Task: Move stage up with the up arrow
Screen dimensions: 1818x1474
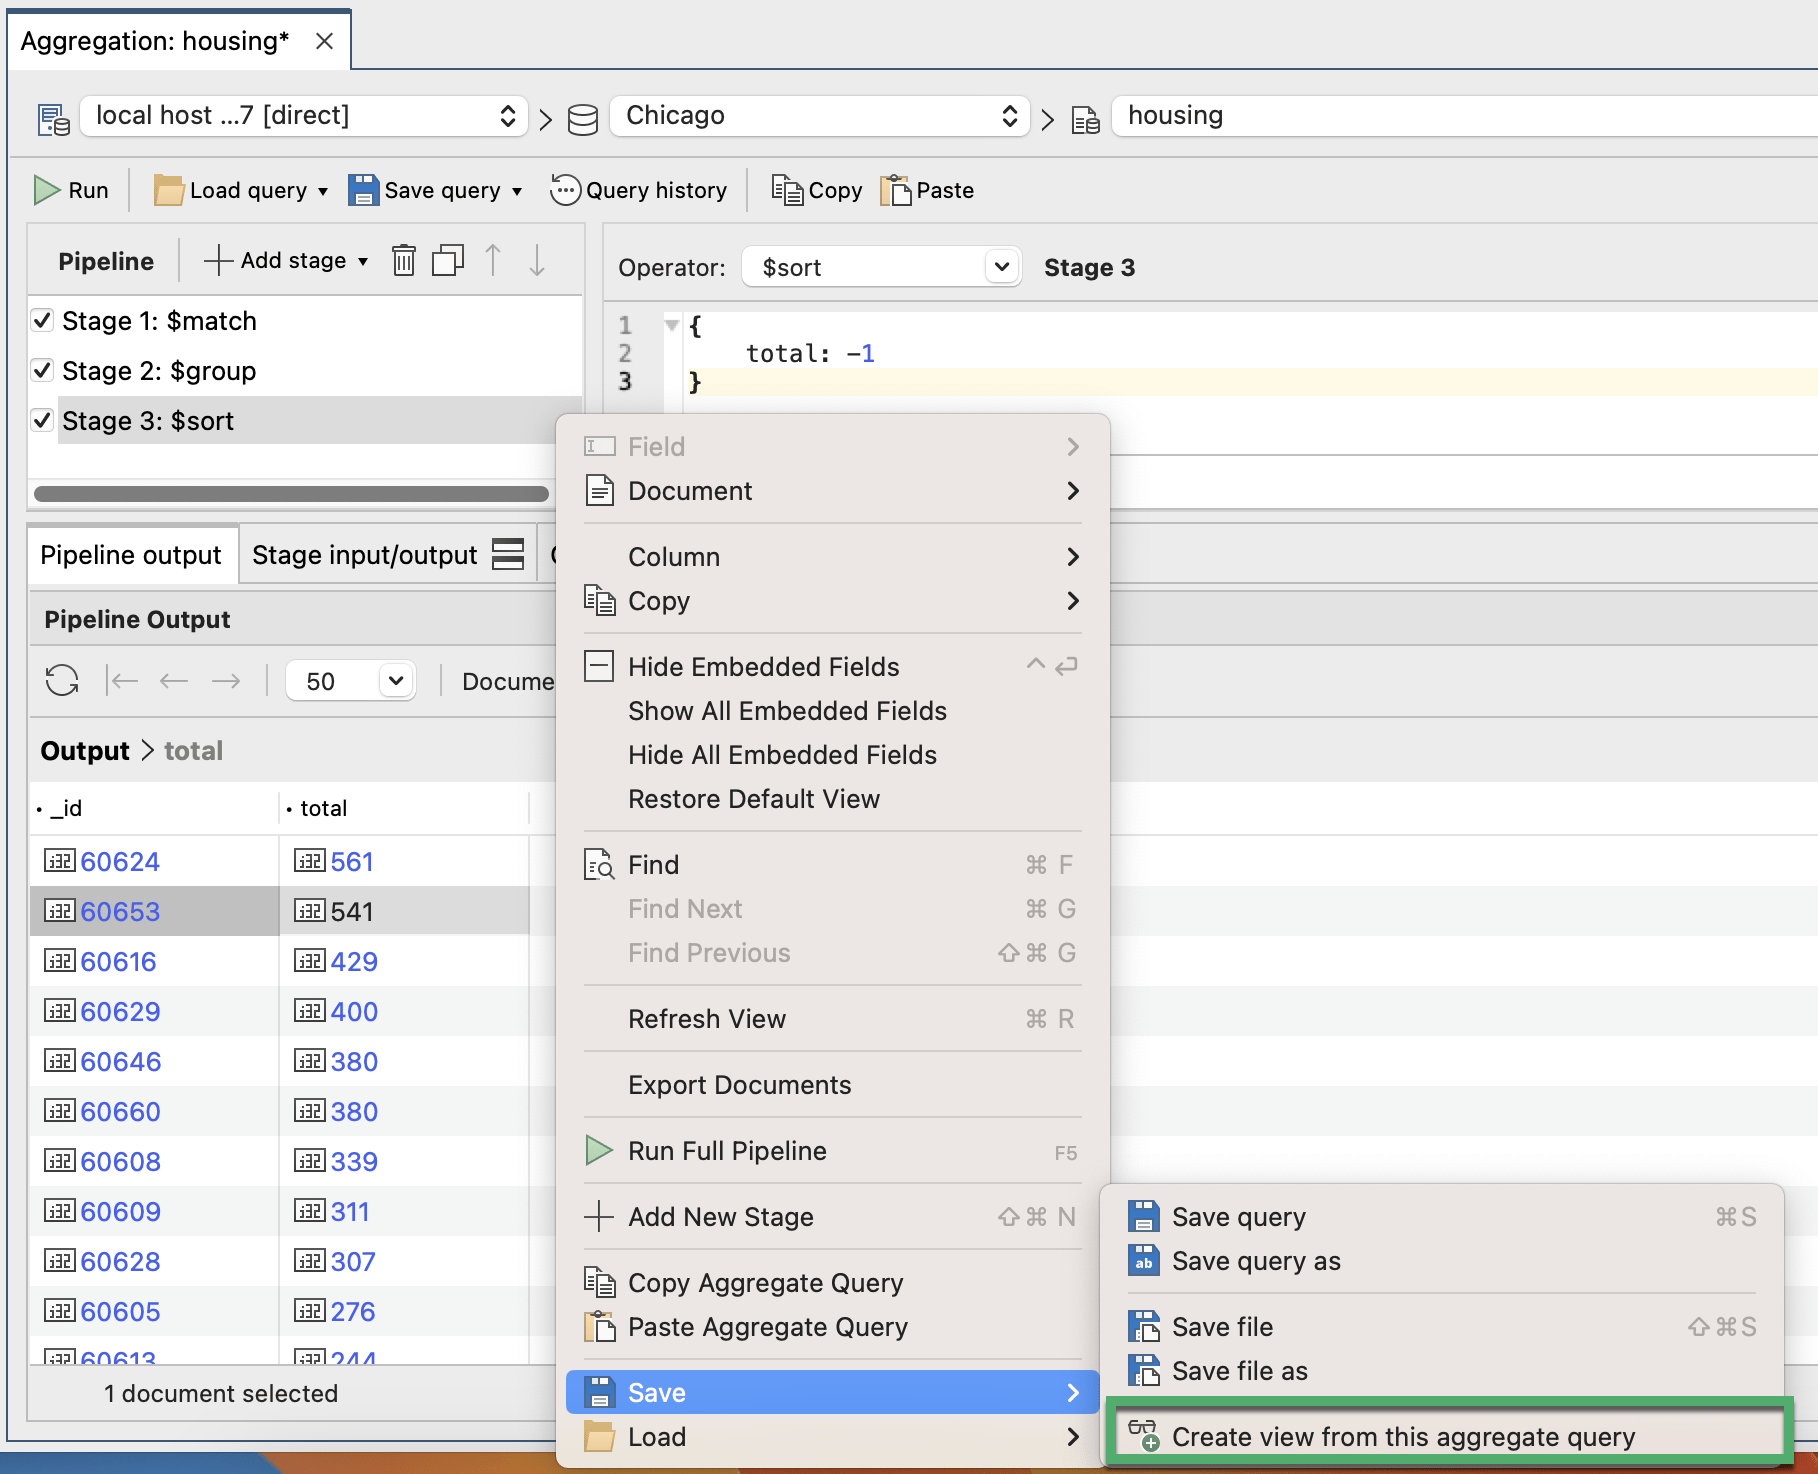Action: coord(492,261)
